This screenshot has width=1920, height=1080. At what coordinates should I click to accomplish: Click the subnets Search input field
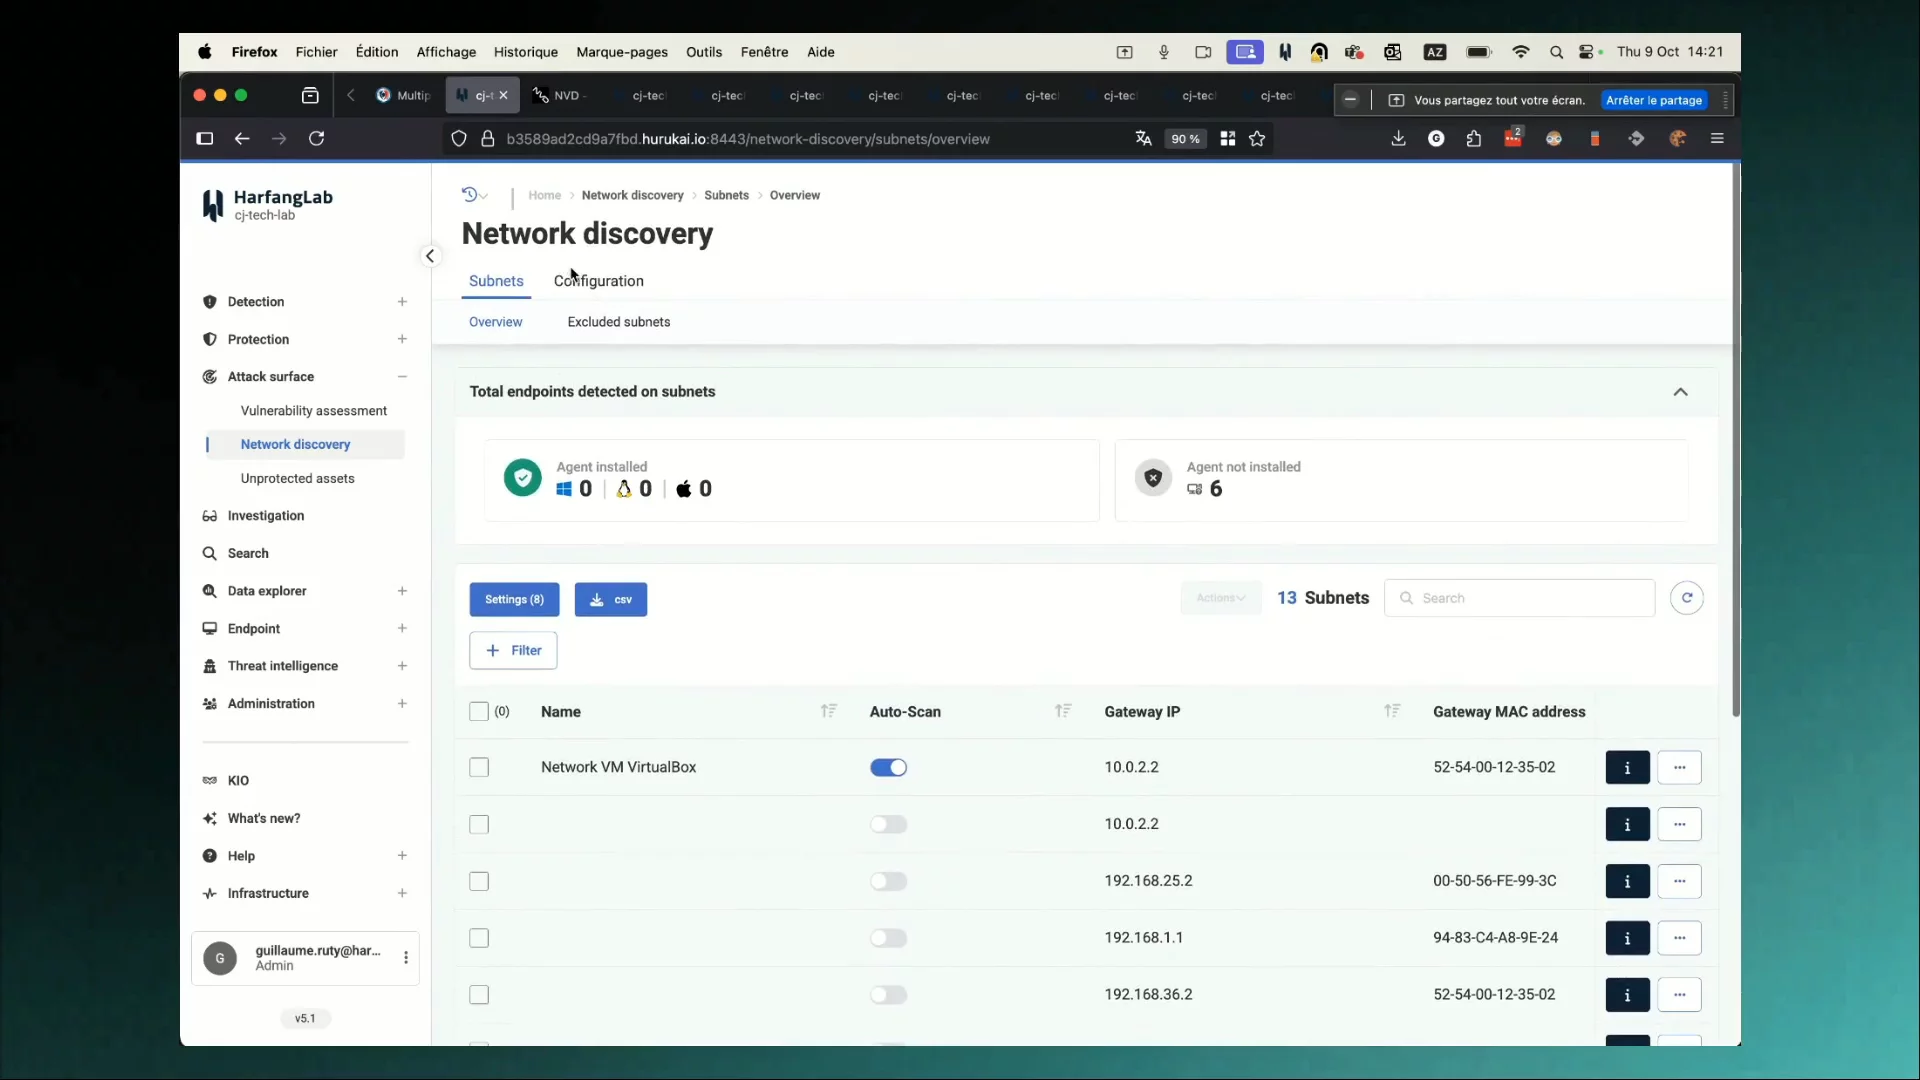(x=1520, y=598)
